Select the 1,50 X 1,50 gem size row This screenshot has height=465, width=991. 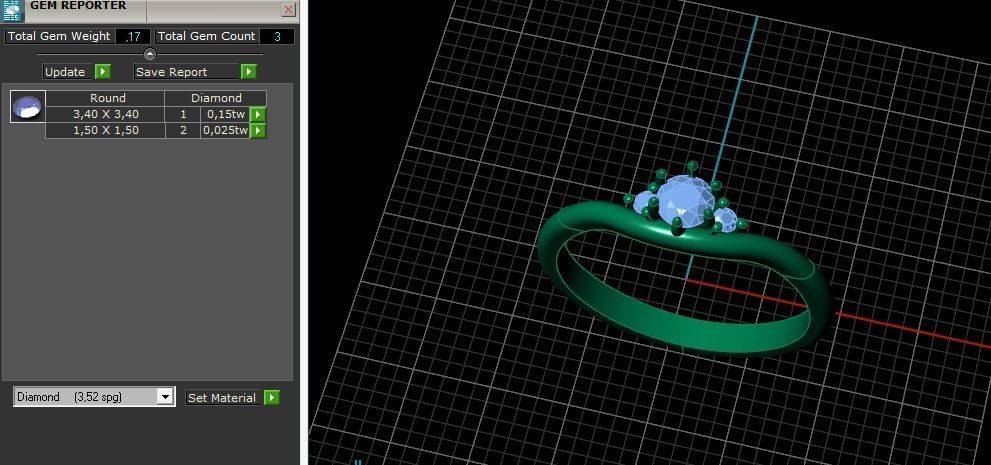click(105, 131)
